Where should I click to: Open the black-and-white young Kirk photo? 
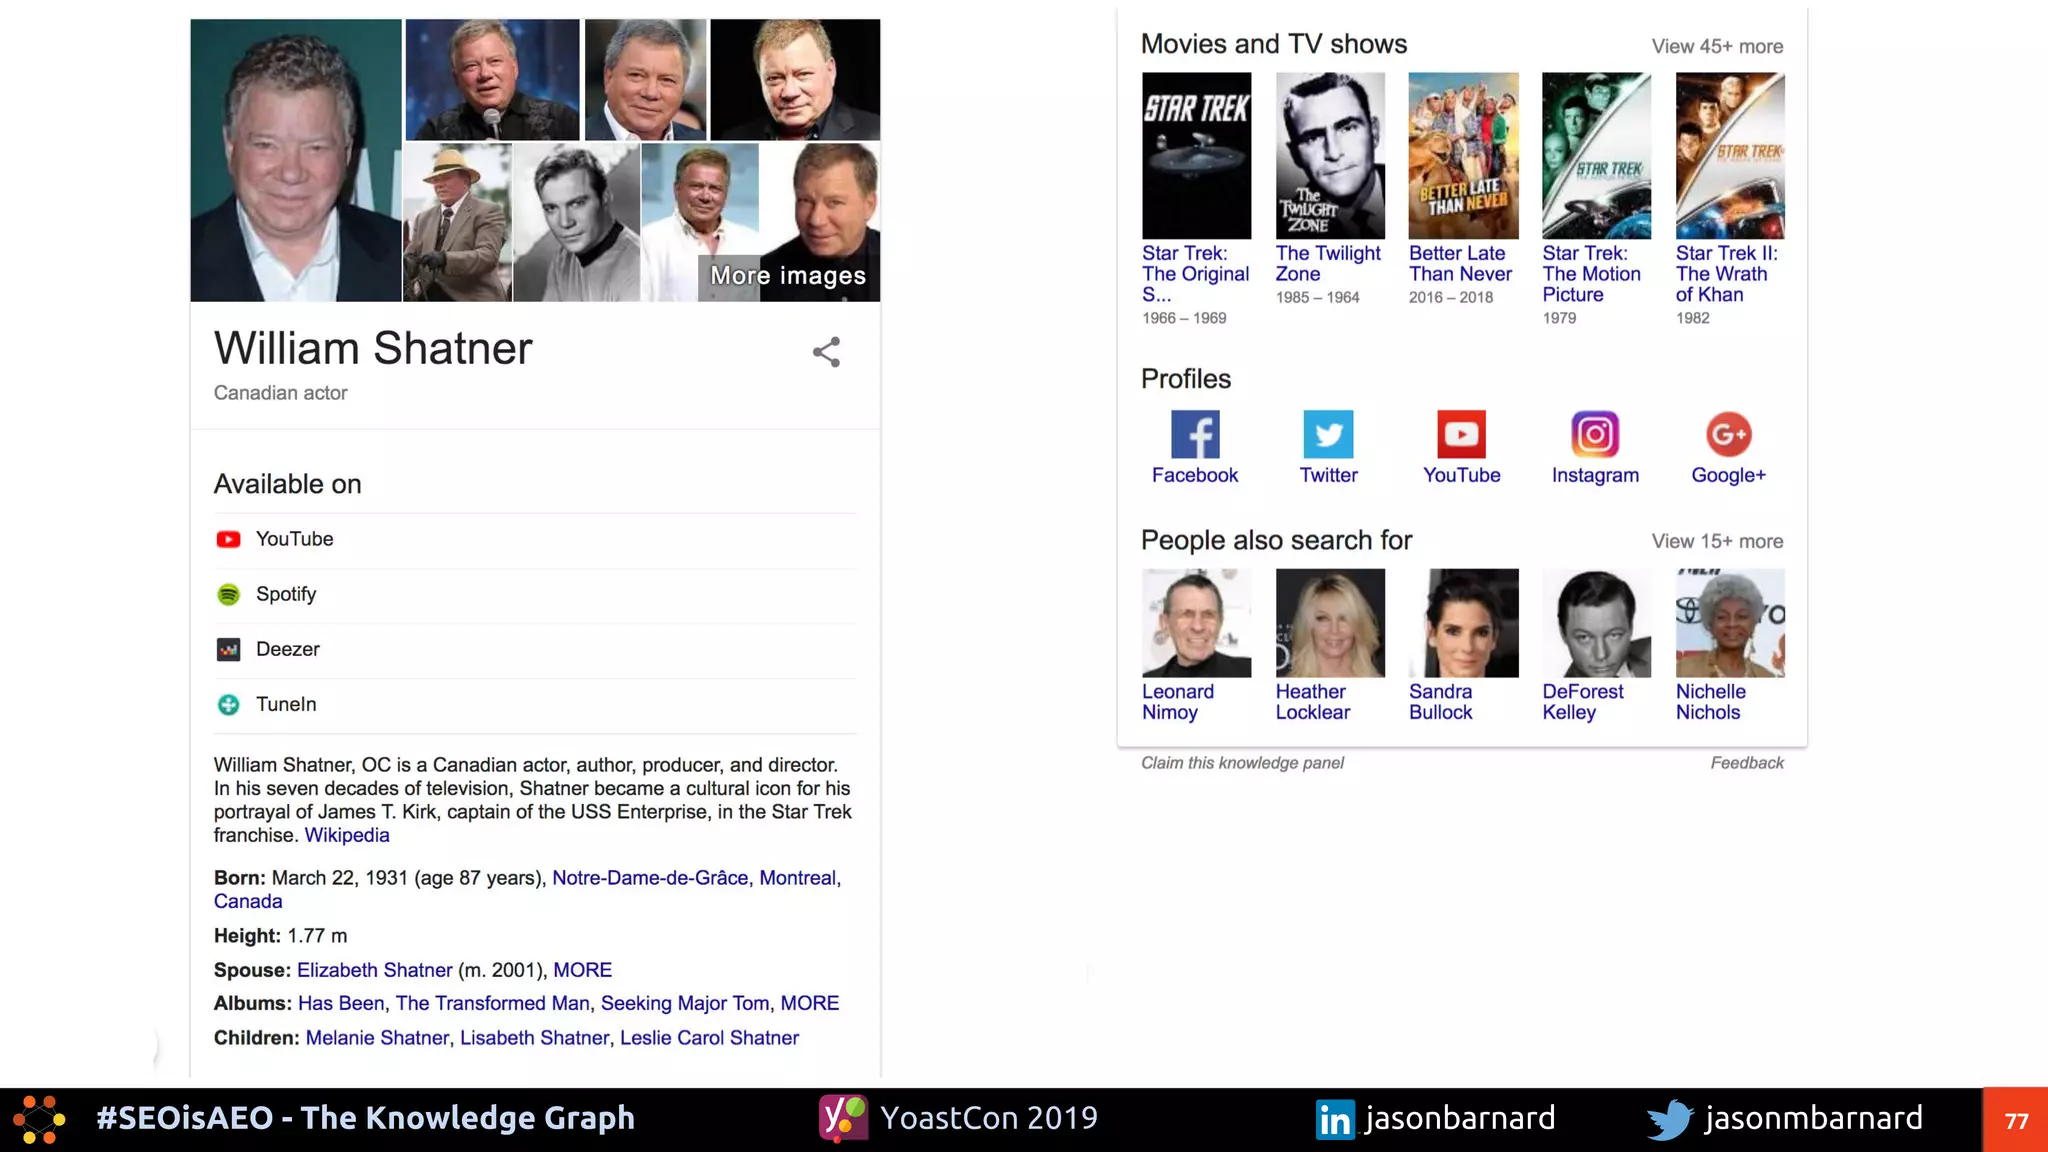click(576, 222)
